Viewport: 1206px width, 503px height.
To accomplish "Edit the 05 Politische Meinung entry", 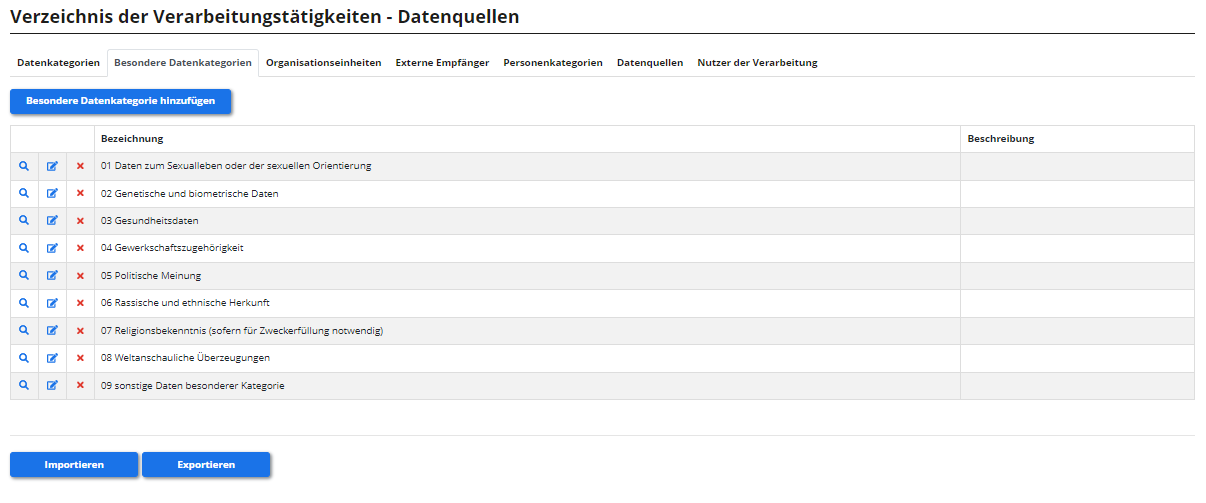I will pos(52,276).
